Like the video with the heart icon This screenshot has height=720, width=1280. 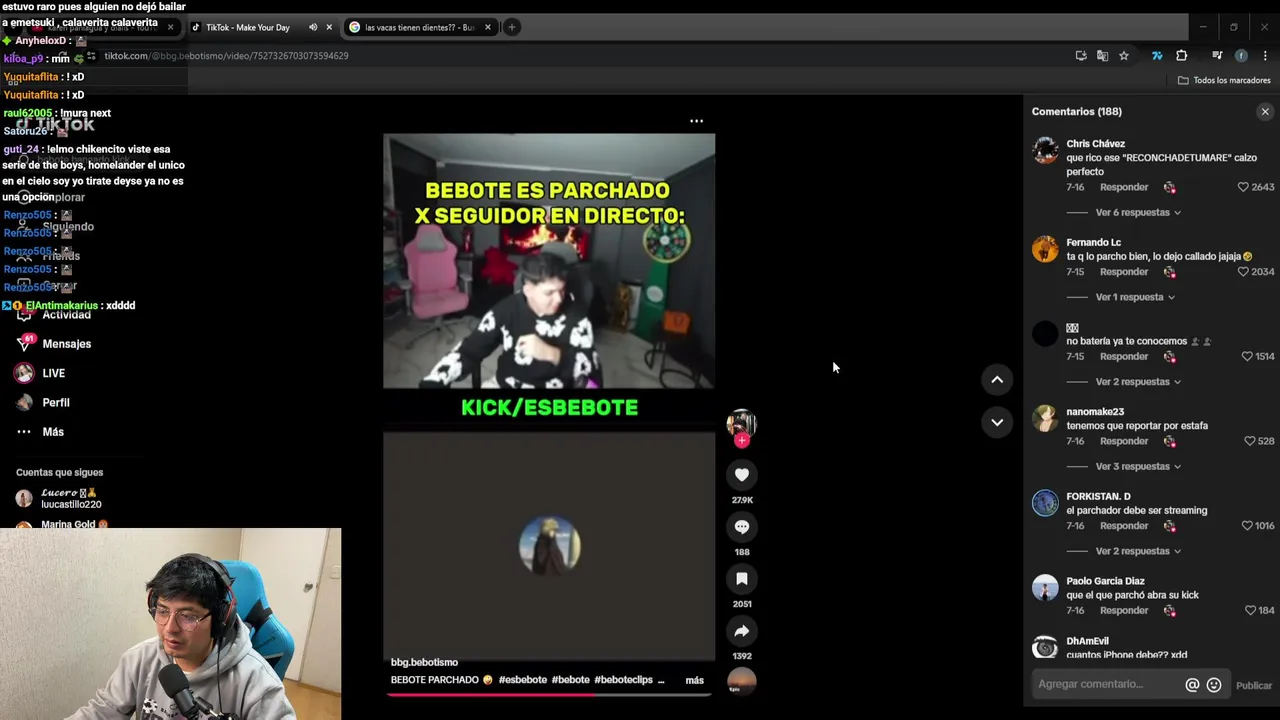tap(741, 475)
